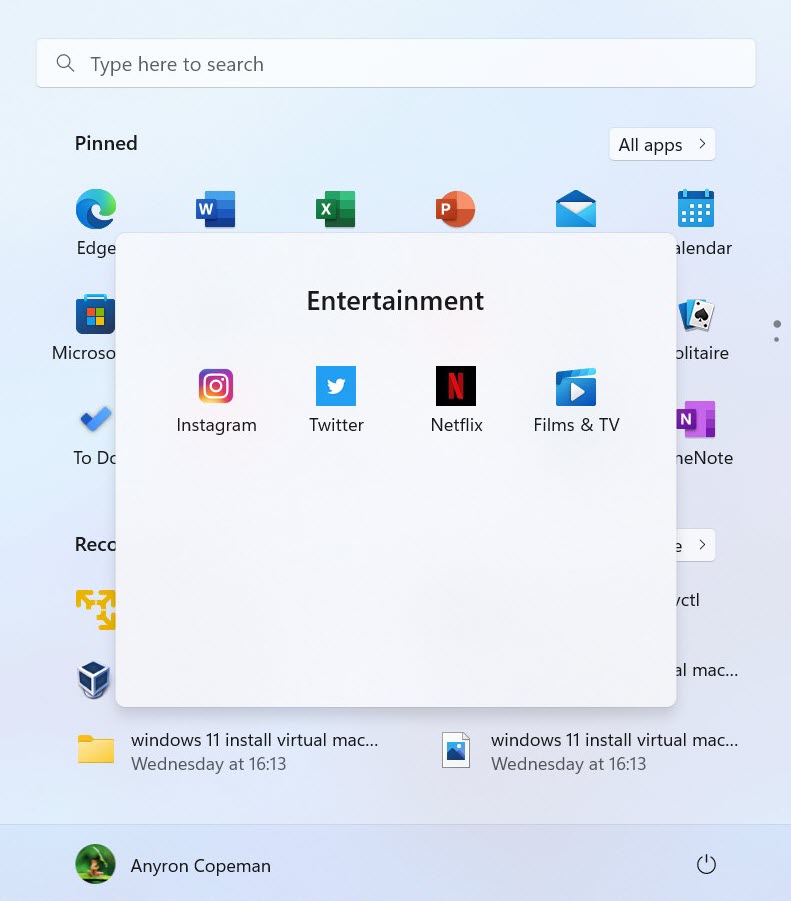
Task: Go to next pinned page dot
Action: tap(777, 340)
